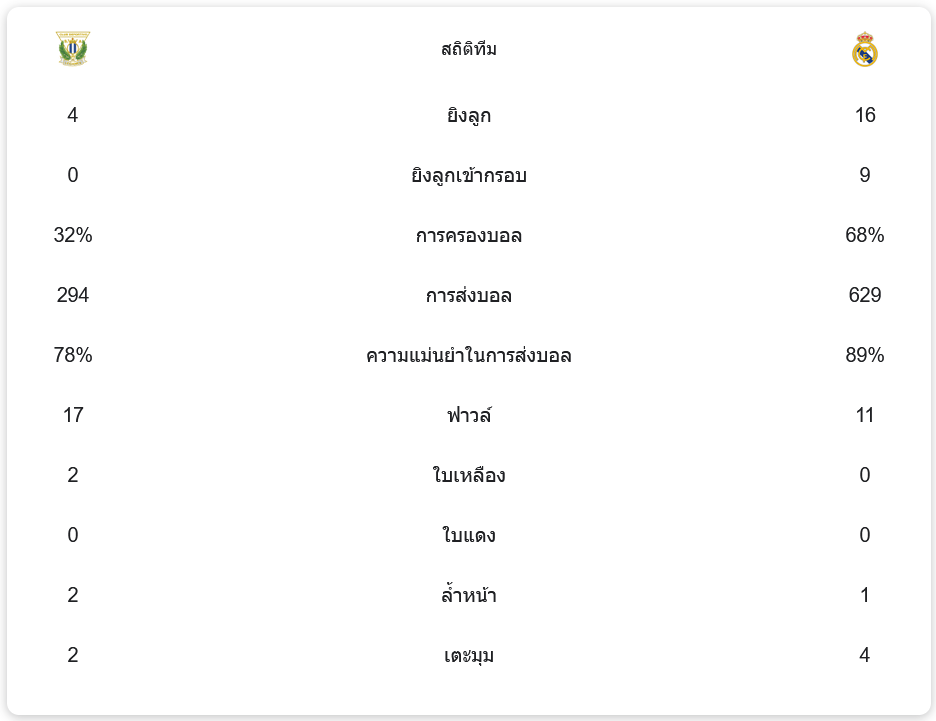Click the เตะมุม corners label
Screen dimensions: 936x721
pyautogui.click(x=468, y=656)
